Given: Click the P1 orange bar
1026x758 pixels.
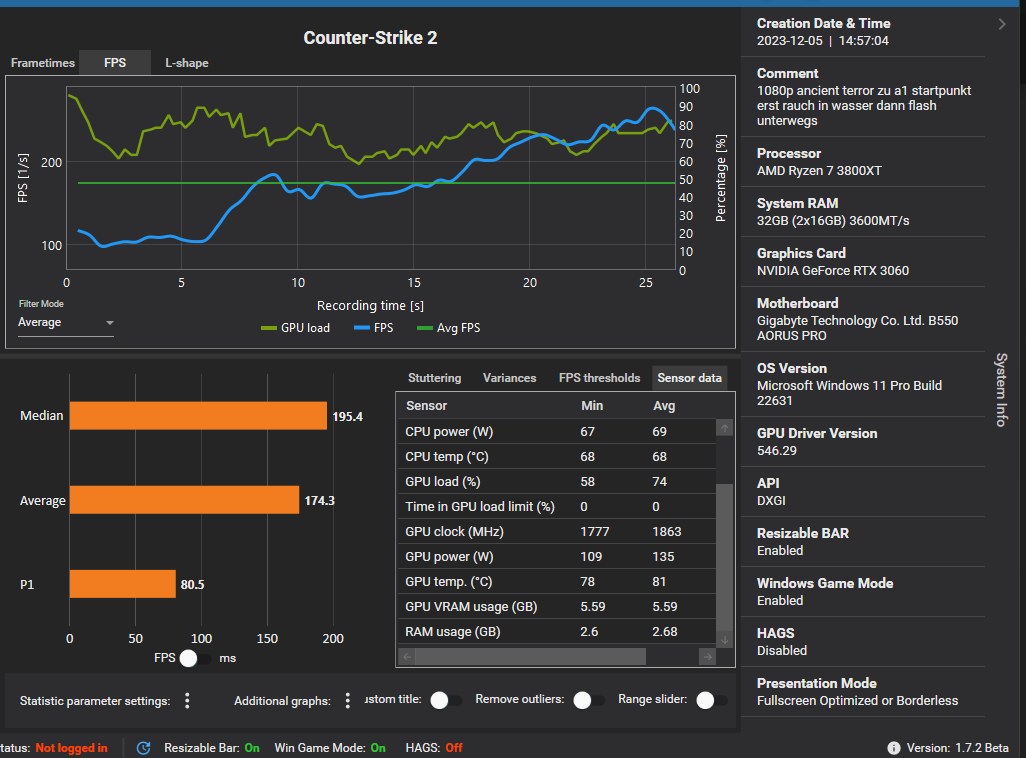Looking at the screenshot, I should pyautogui.click(x=123, y=584).
